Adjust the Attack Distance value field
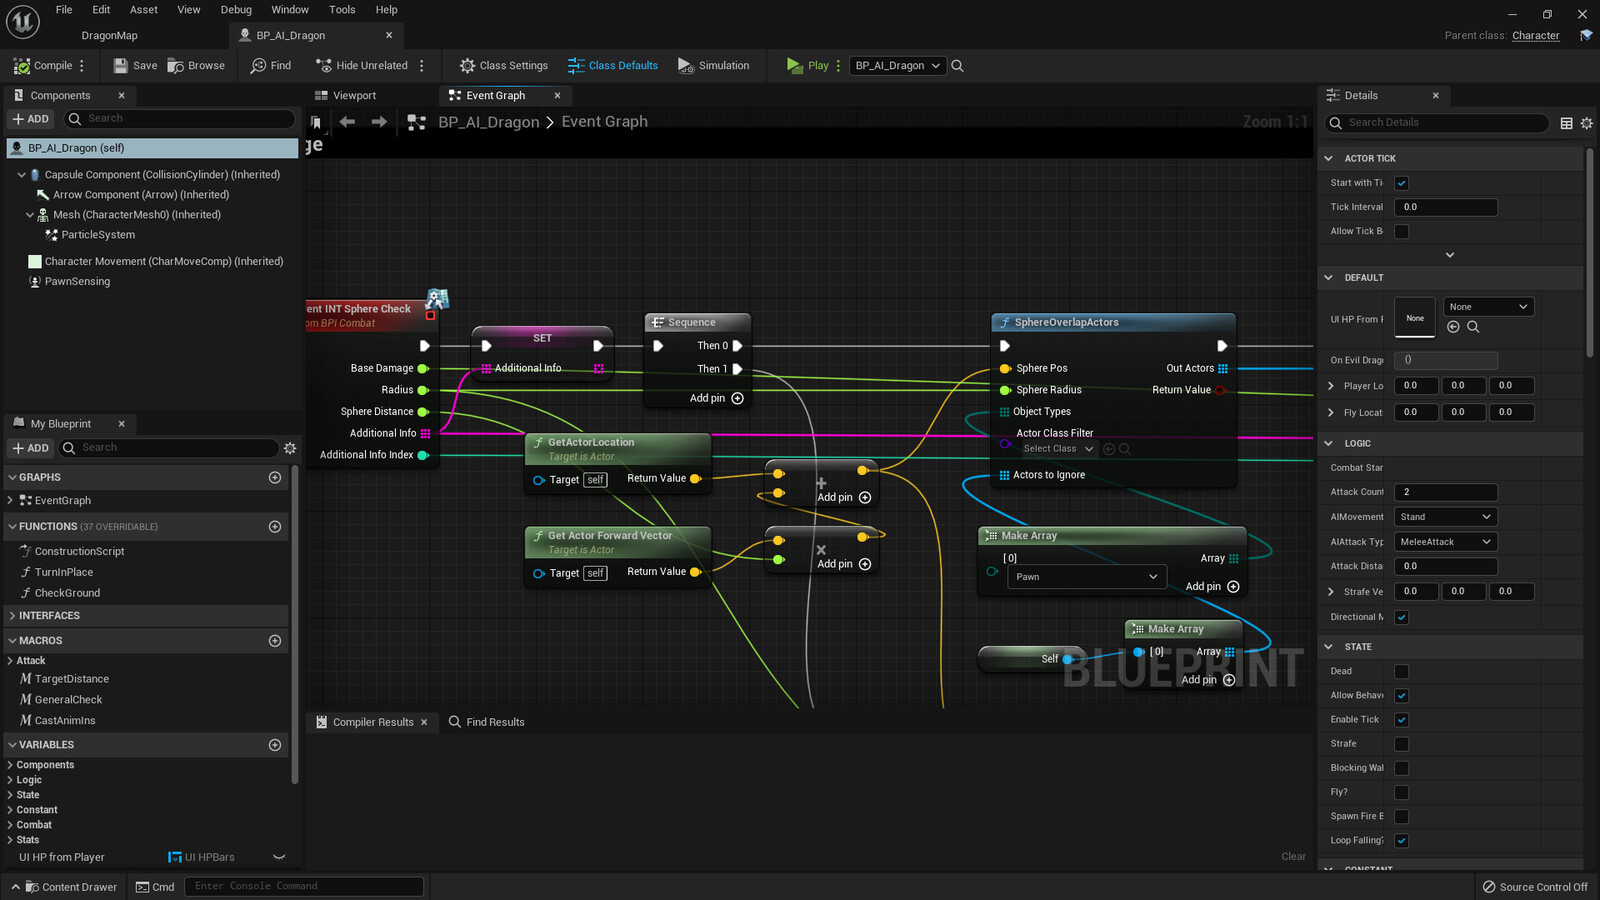Screen dimensions: 1600x900 coord(1444,565)
